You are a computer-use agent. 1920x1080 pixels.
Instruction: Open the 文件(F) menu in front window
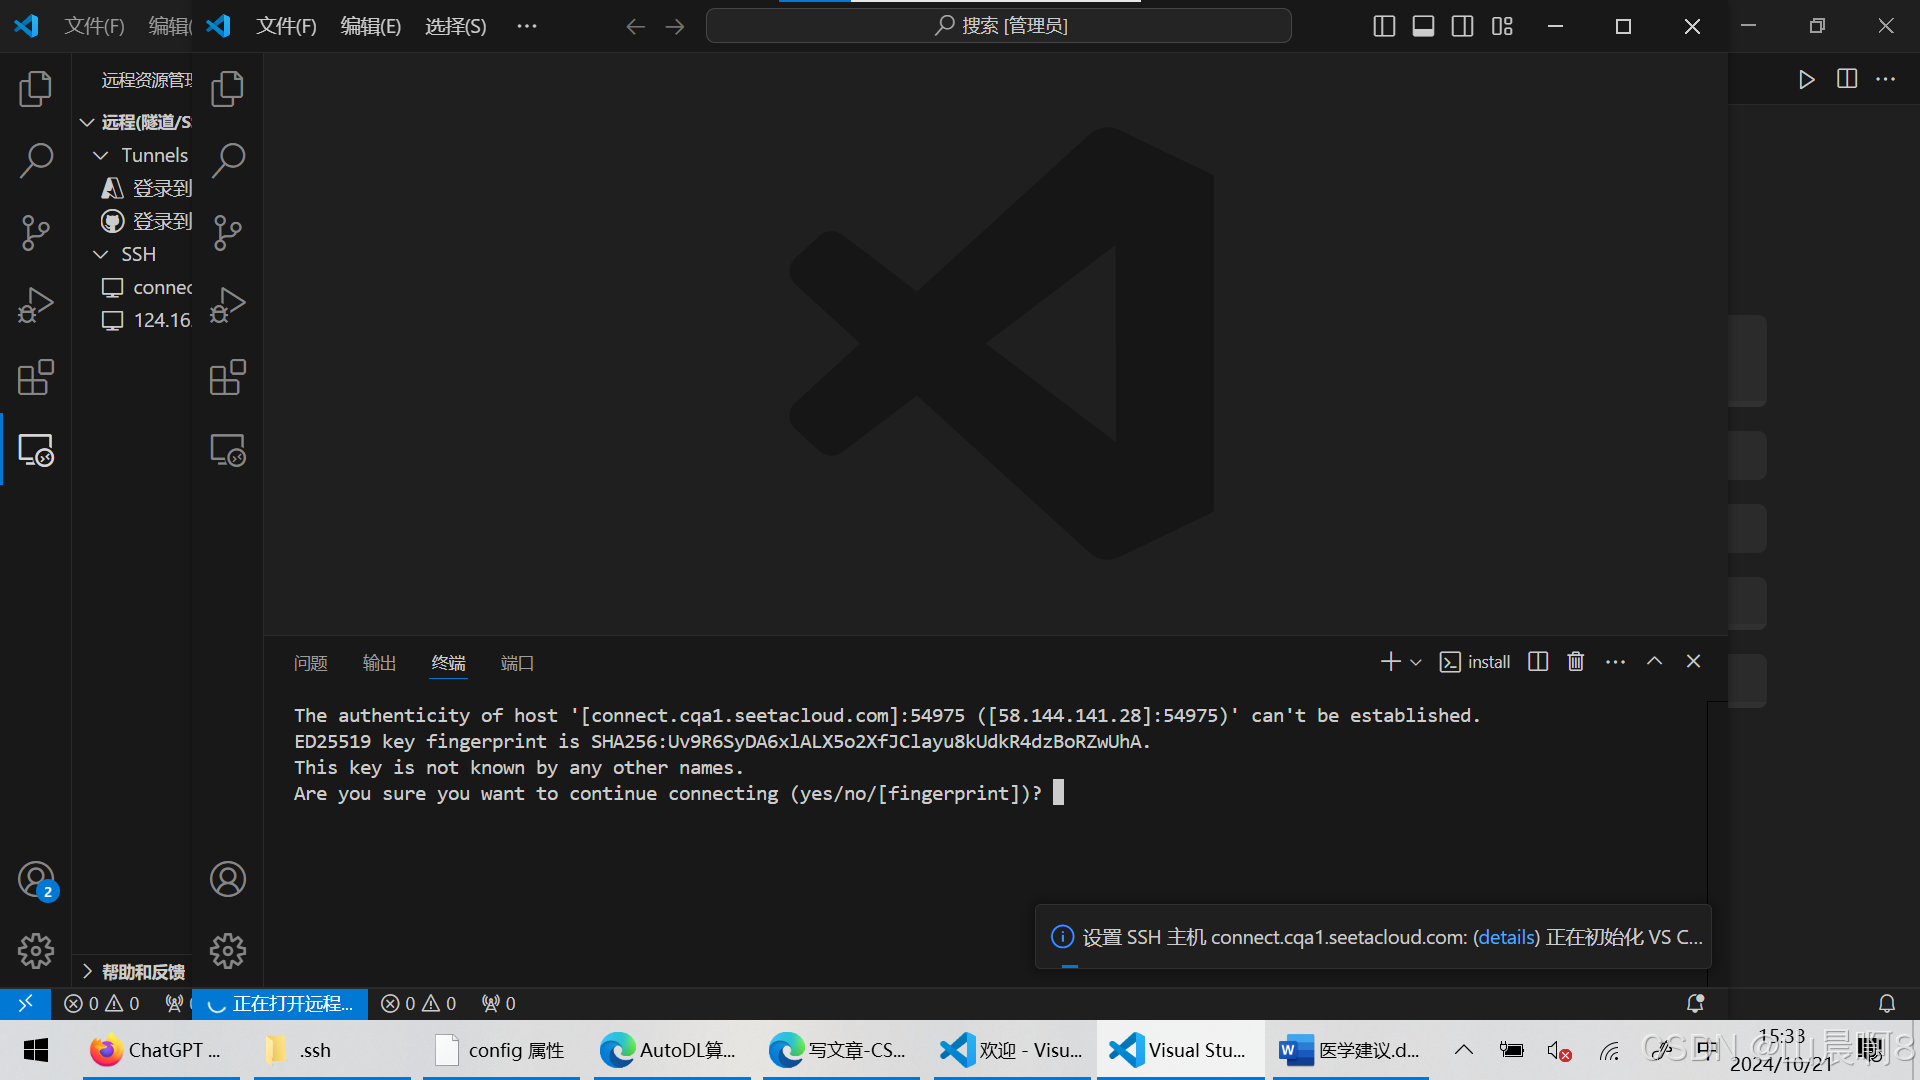[286, 26]
